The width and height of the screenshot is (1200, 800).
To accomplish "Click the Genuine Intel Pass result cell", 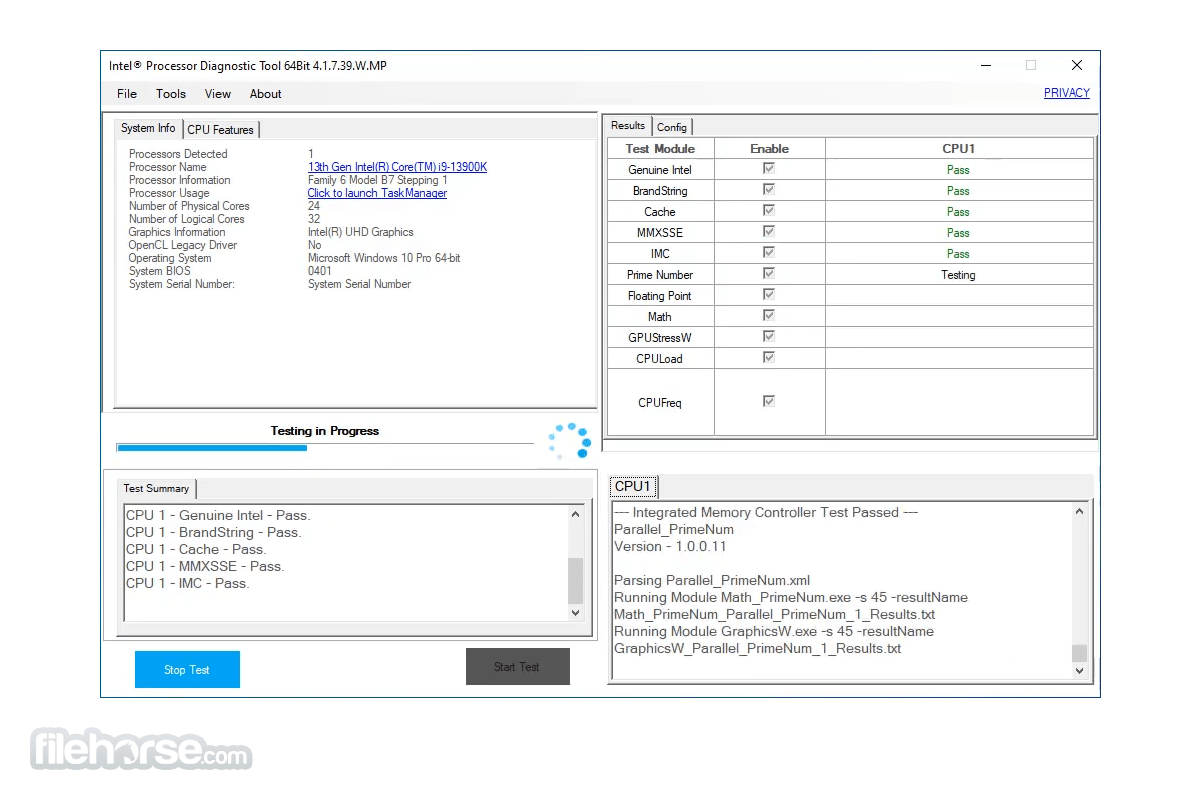I will (958, 170).
